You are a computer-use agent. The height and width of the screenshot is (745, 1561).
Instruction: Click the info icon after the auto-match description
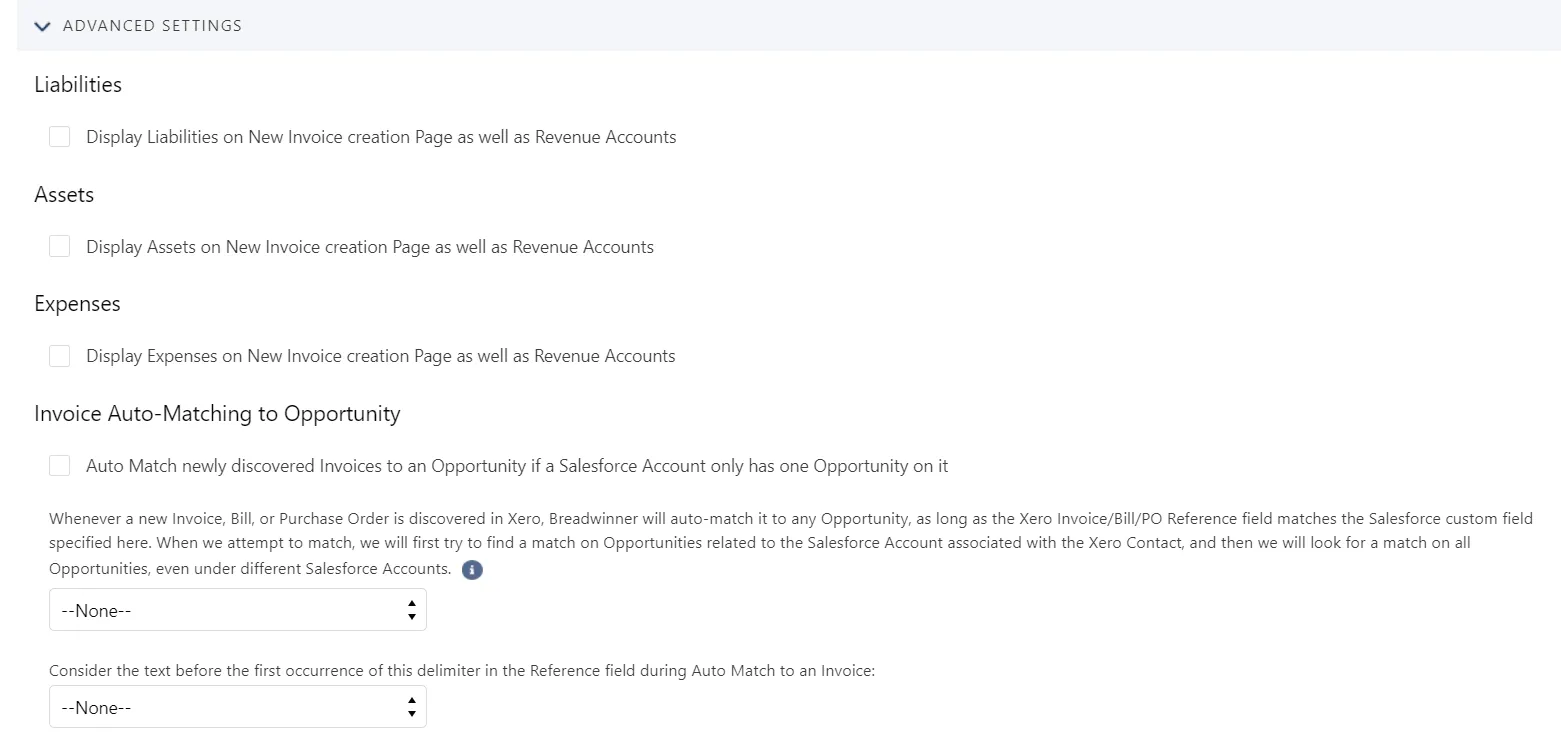pos(472,571)
